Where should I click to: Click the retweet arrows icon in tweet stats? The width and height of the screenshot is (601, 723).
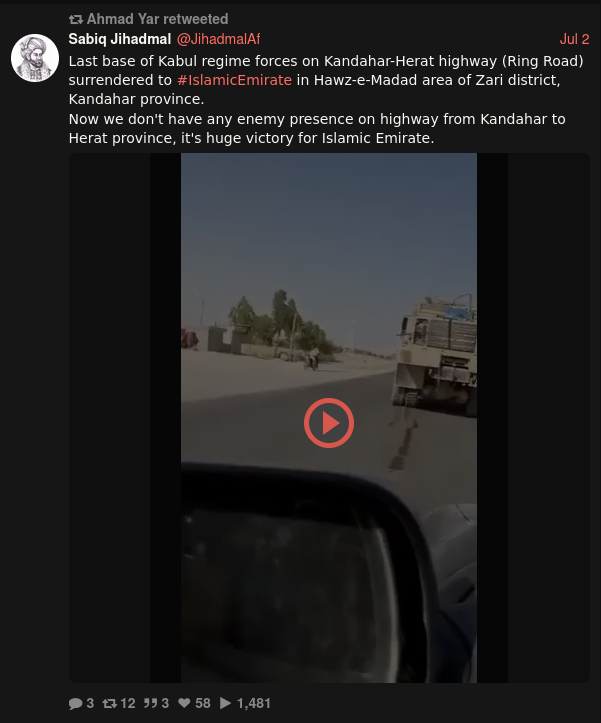click(109, 703)
